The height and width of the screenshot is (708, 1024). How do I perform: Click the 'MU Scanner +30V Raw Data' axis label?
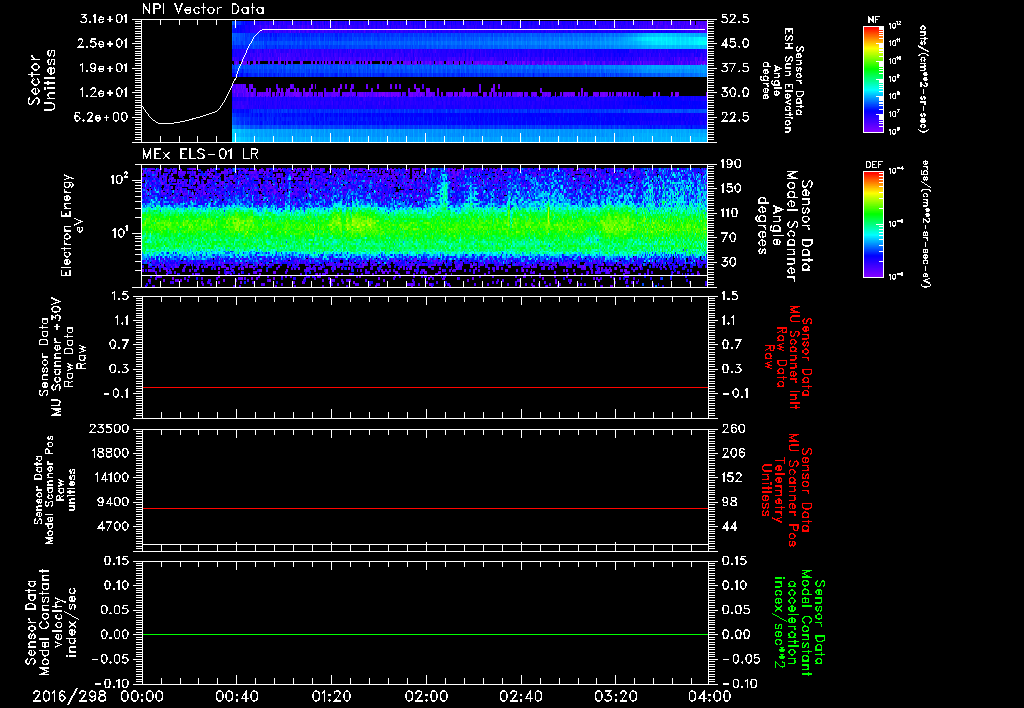click(62, 357)
